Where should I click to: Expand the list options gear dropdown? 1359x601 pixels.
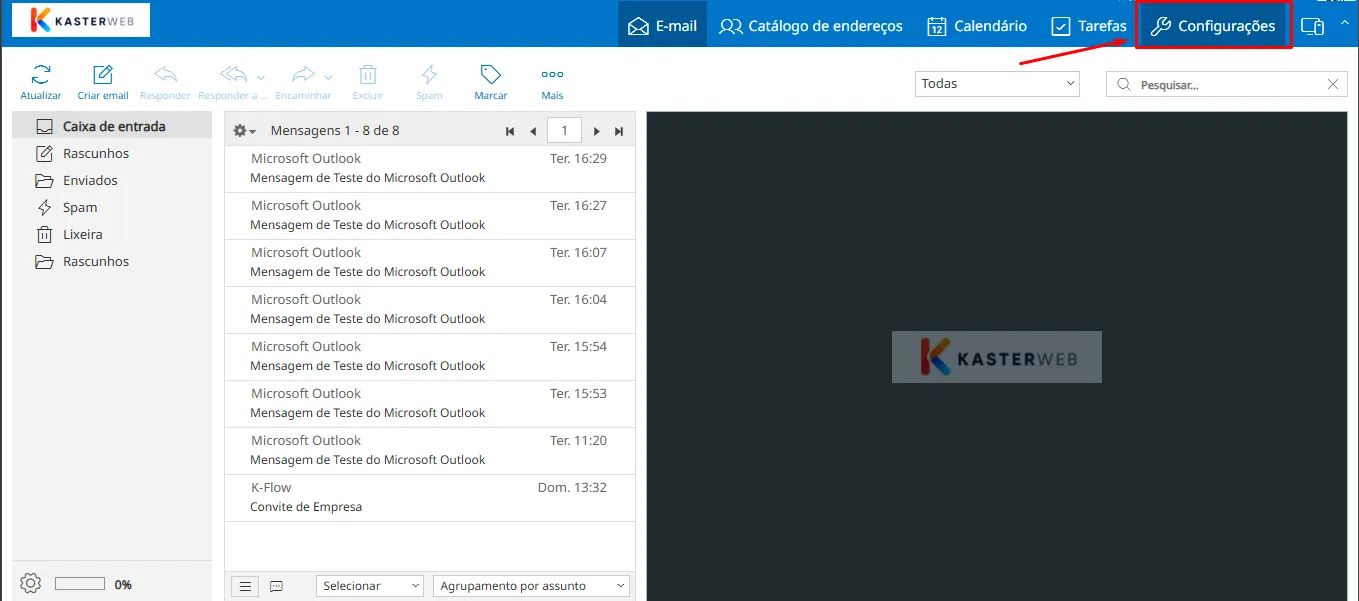click(x=244, y=131)
